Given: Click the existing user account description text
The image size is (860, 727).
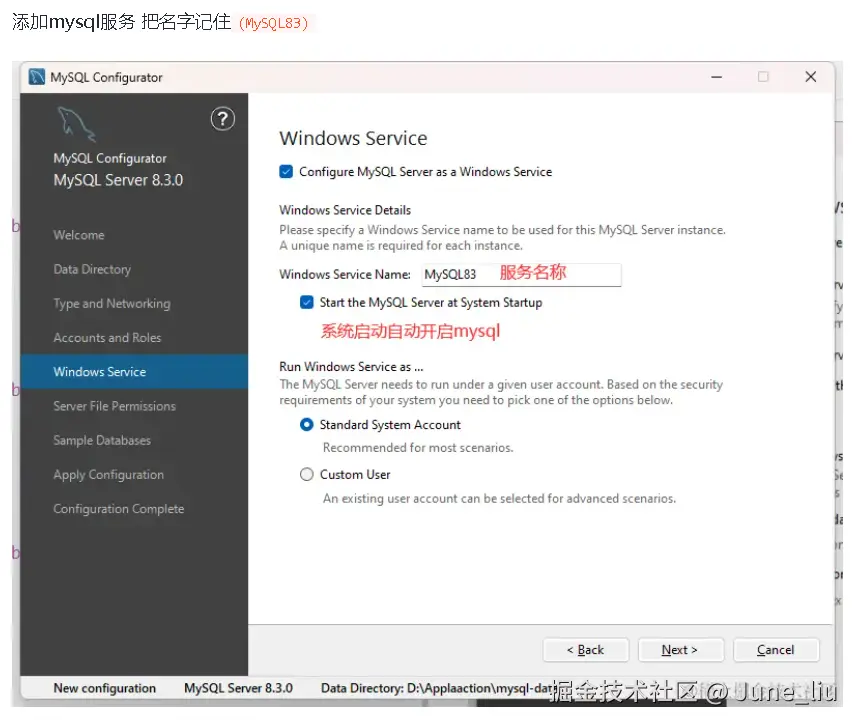Looking at the screenshot, I should pyautogui.click(x=499, y=498).
